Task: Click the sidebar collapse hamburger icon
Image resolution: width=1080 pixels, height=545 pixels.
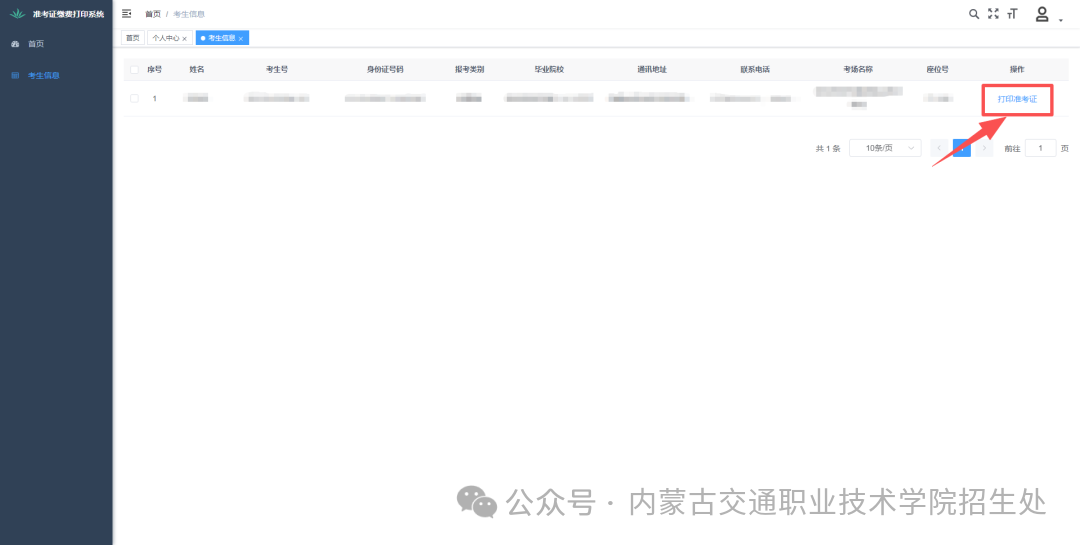Action: [127, 14]
